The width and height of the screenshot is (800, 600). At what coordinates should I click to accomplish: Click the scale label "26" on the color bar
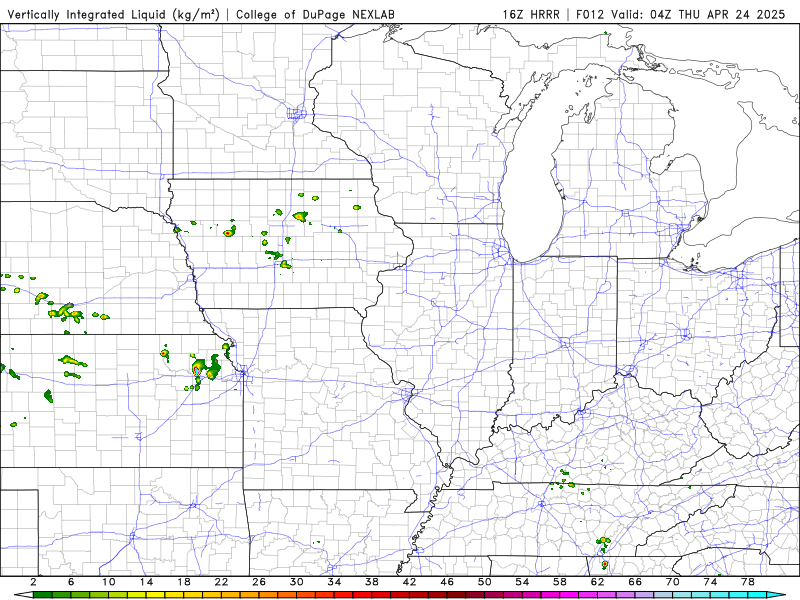click(259, 582)
